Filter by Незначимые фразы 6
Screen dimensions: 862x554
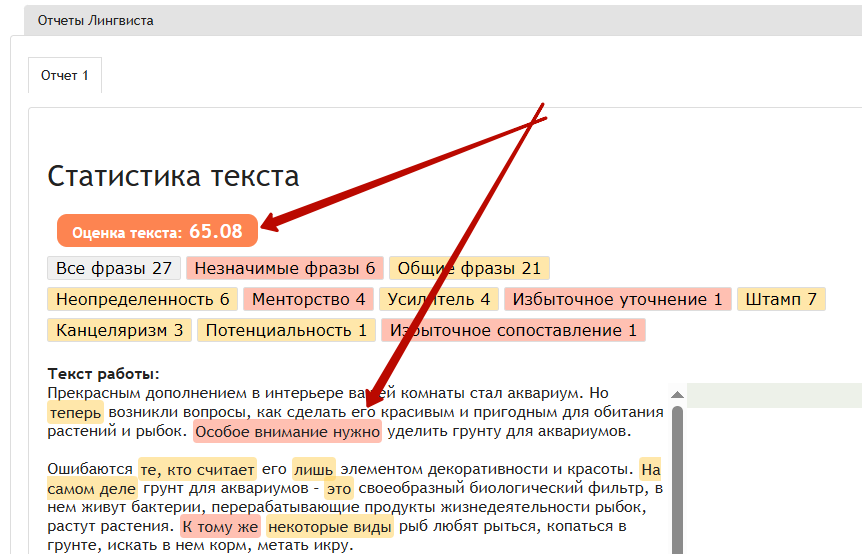click(x=285, y=268)
